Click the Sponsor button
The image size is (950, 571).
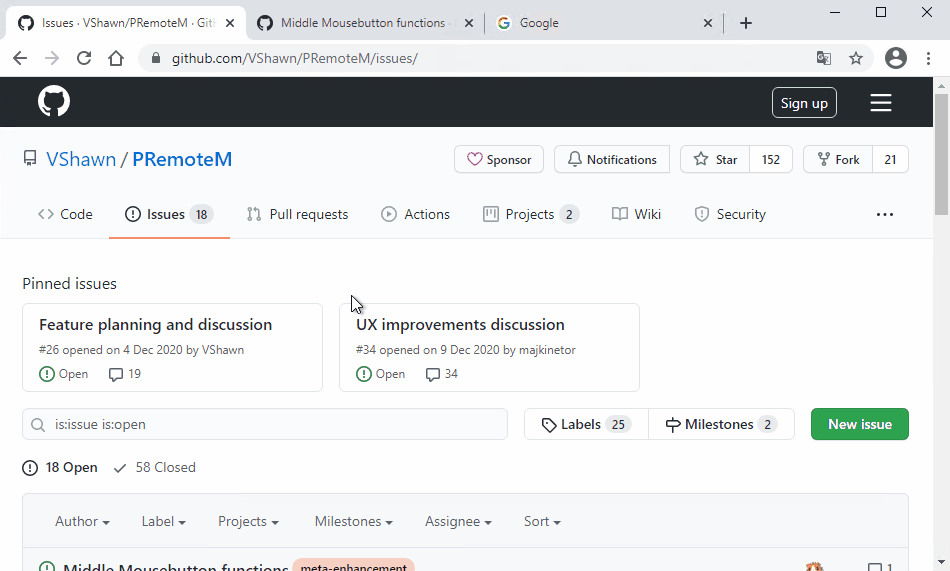pyautogui.click(x=499, y=159)
